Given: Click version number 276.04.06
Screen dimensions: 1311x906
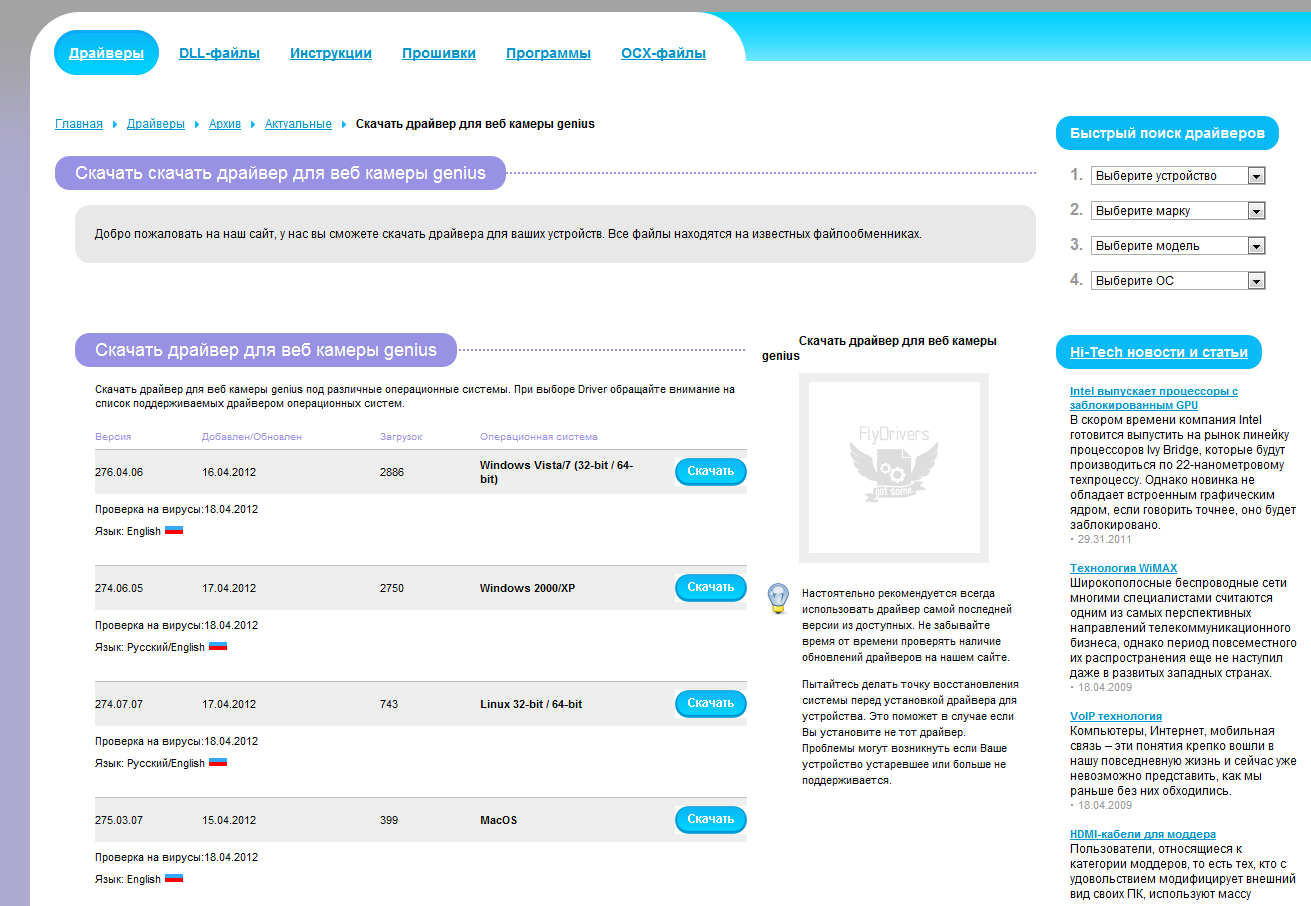Looking at the screenshot, I should click(119, 472).
